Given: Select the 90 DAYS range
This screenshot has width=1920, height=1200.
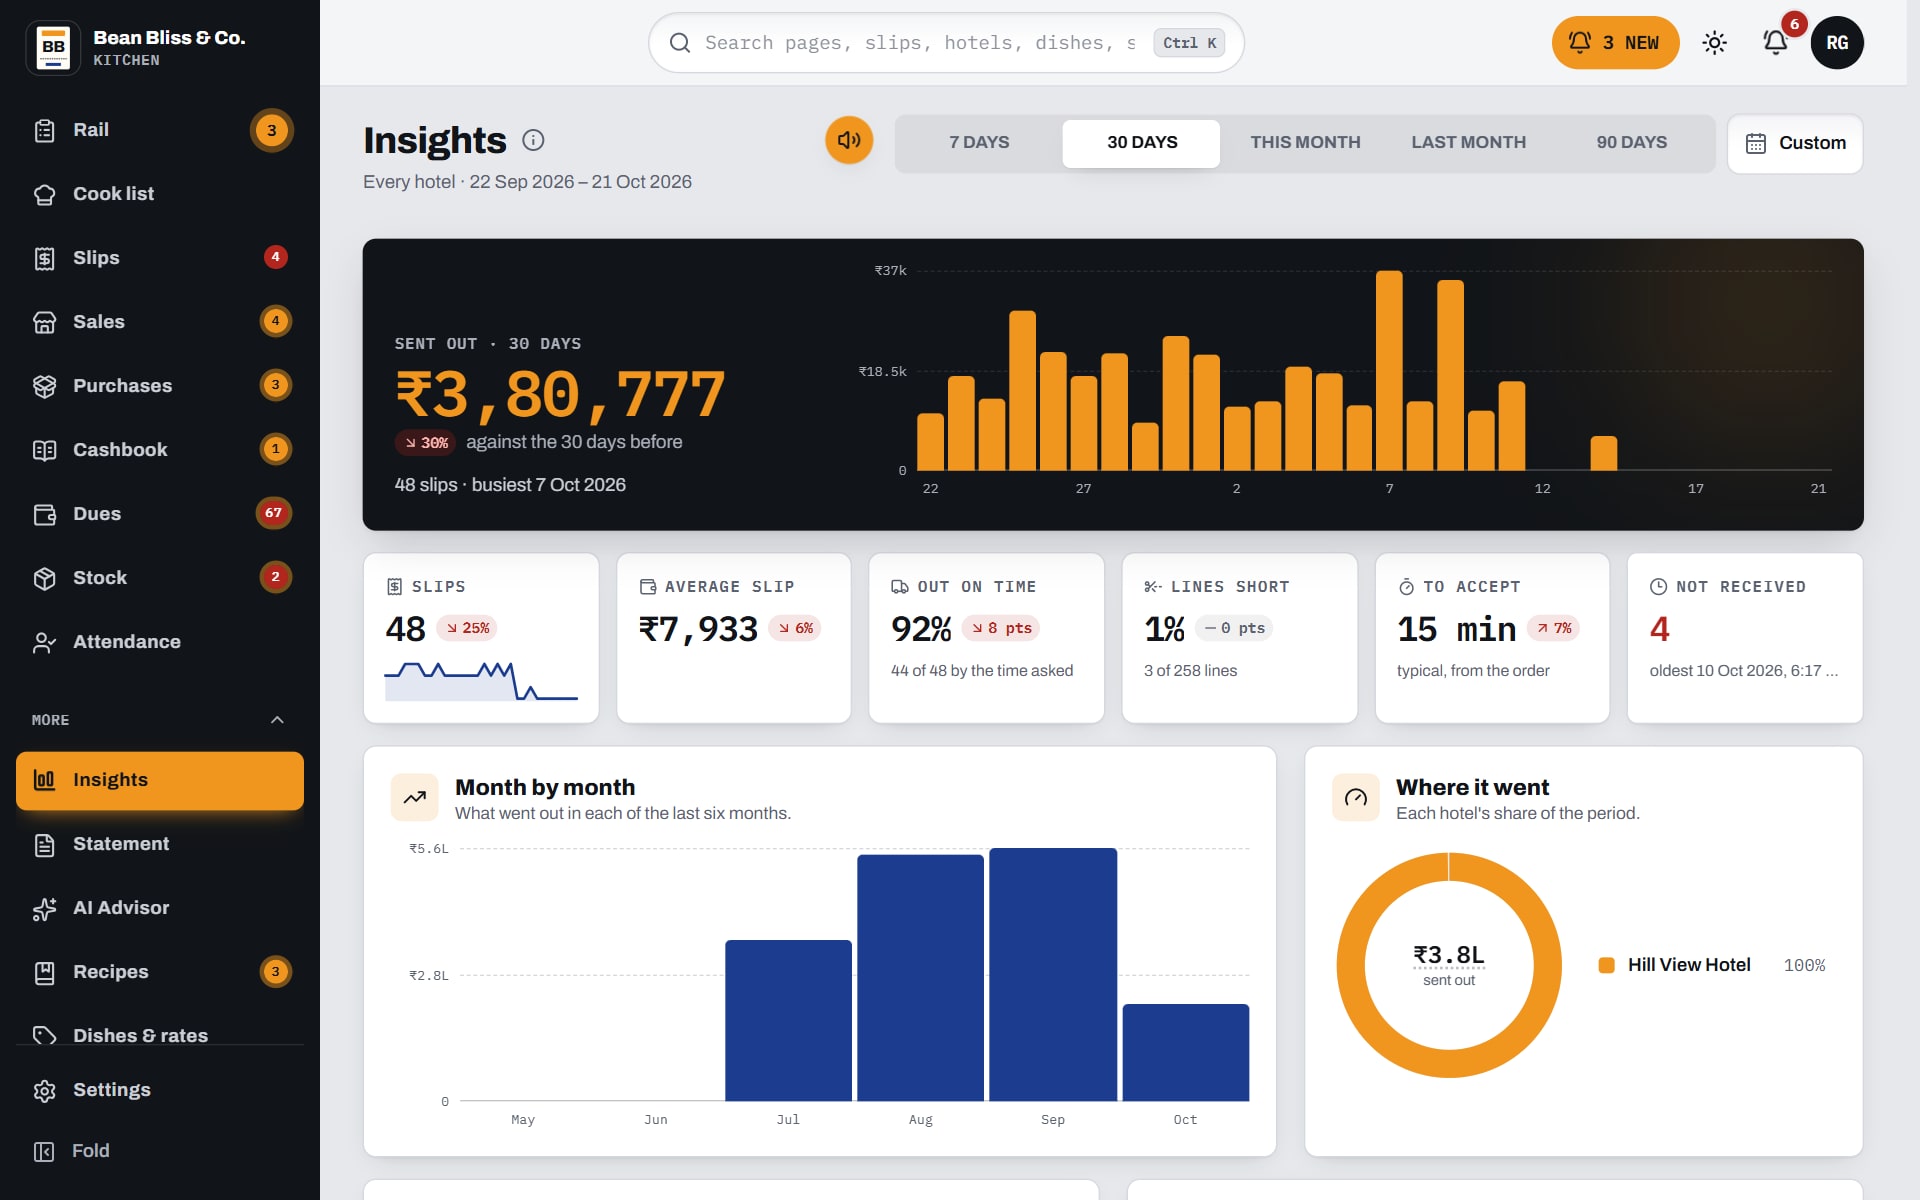Looking at the screenshot, I should (x=1631, y=143).
